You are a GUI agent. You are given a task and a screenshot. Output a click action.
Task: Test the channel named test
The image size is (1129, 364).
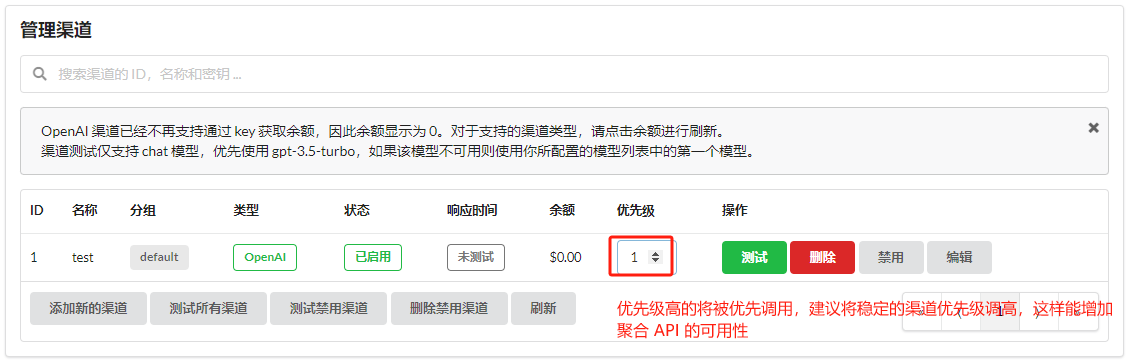(x=754, y=258)
